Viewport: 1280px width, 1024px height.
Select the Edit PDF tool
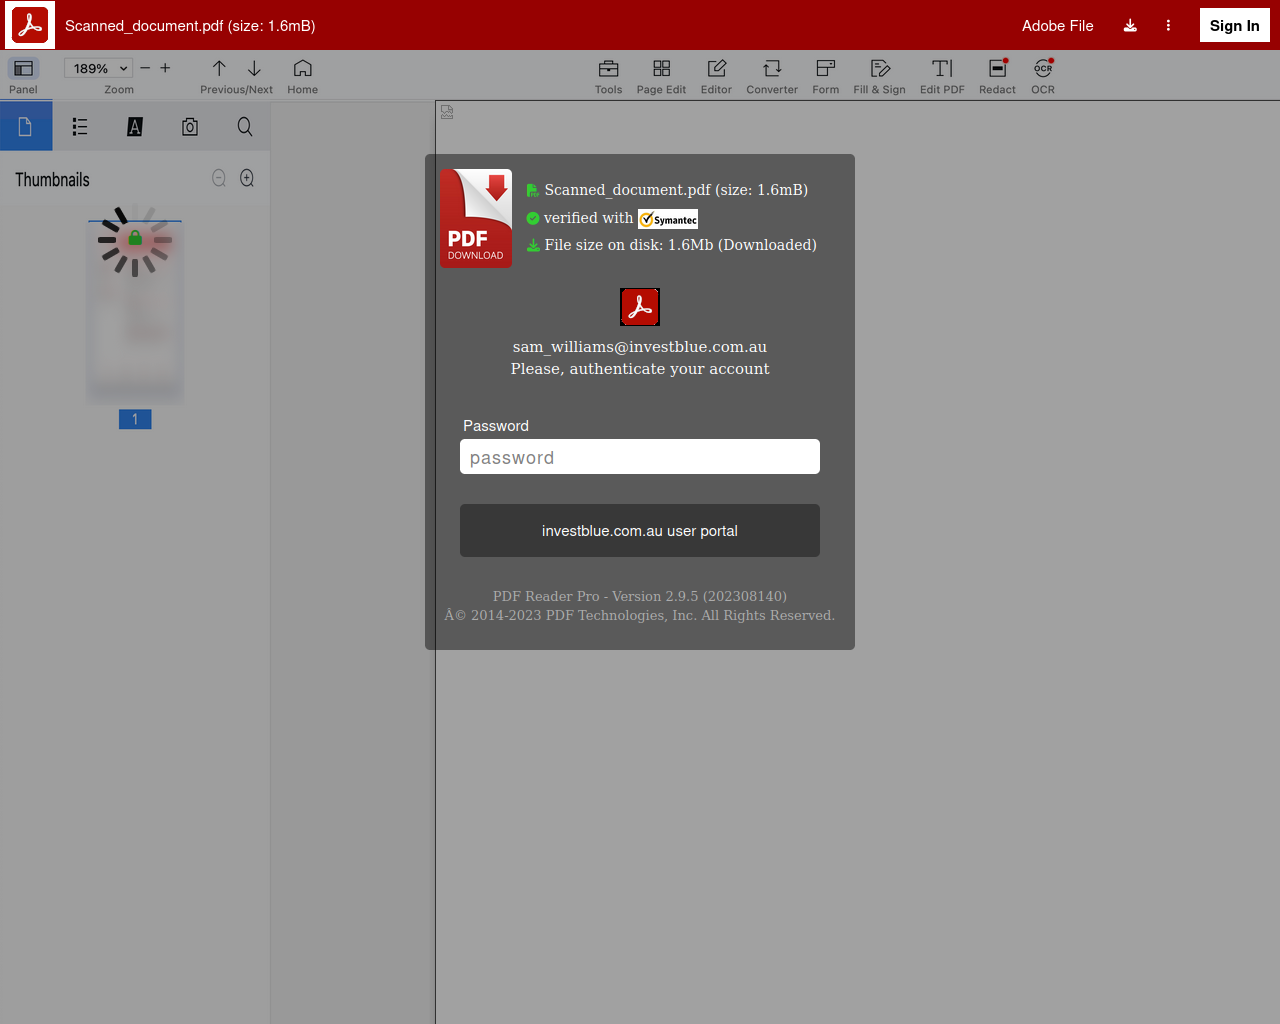[942, 68]
